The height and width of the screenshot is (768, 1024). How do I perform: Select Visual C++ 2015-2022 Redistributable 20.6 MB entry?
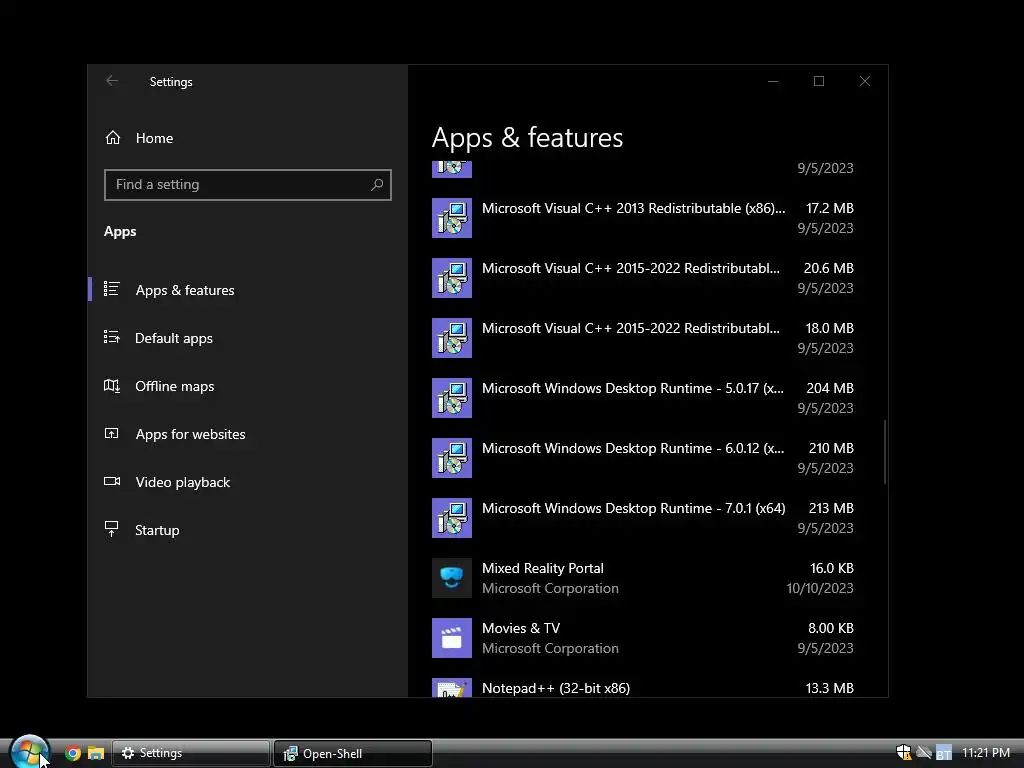[x=643, y=278]
